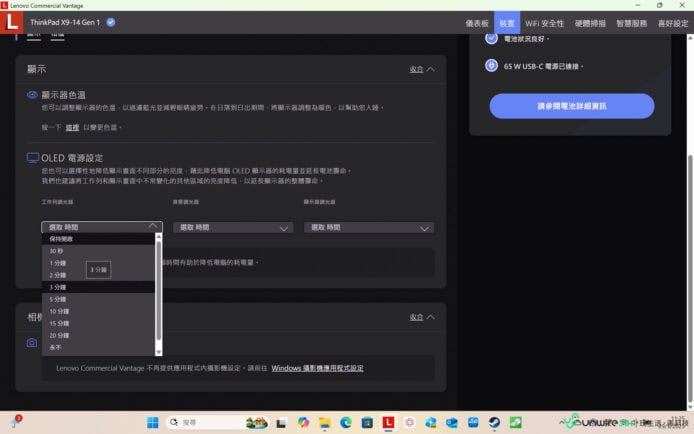Click the eye icon next to 顯示器色溫
Image resolution: width=694 pixels, height=434 pixels.
32,95
